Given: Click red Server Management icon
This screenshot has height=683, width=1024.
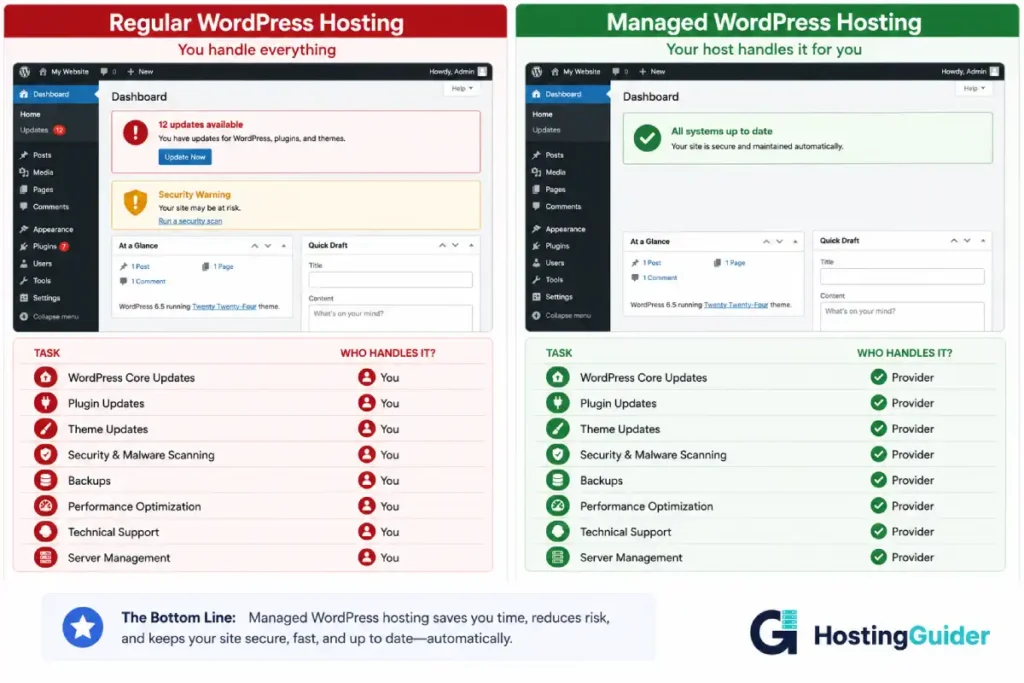Looking at the screenshot, I should coord(46,558).
